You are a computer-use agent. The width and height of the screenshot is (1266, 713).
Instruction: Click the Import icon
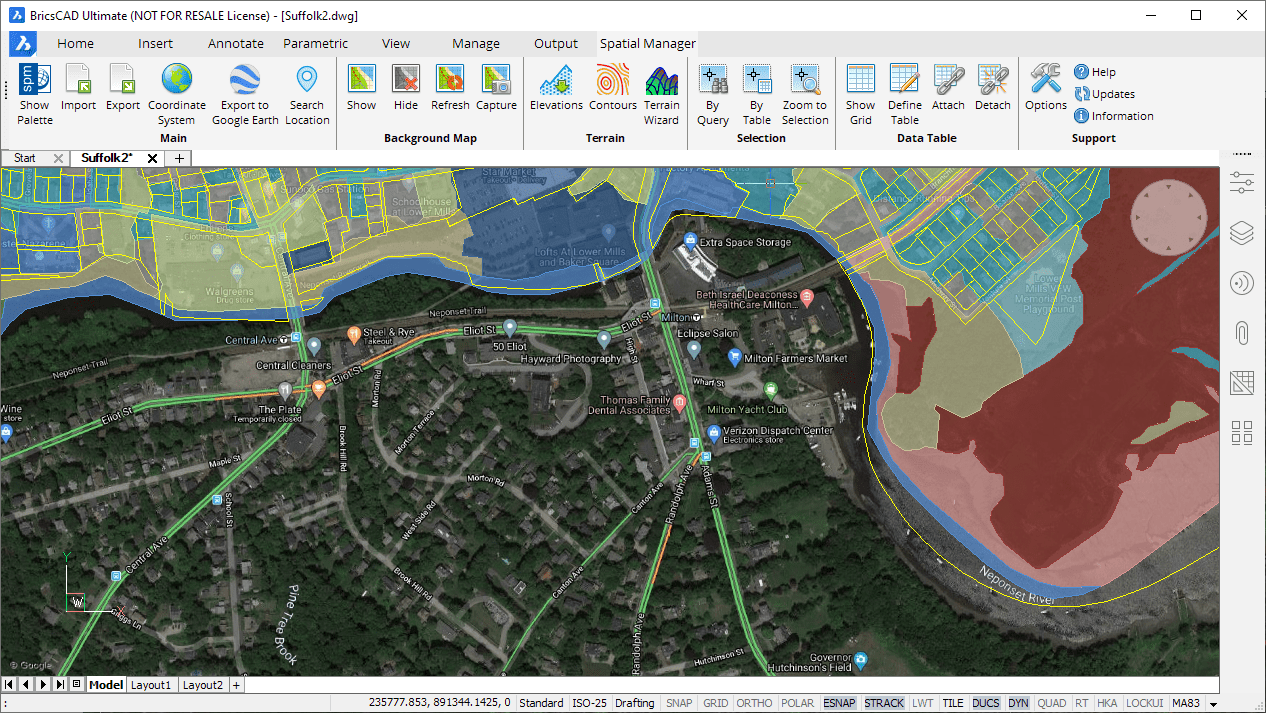click(78, 88)
